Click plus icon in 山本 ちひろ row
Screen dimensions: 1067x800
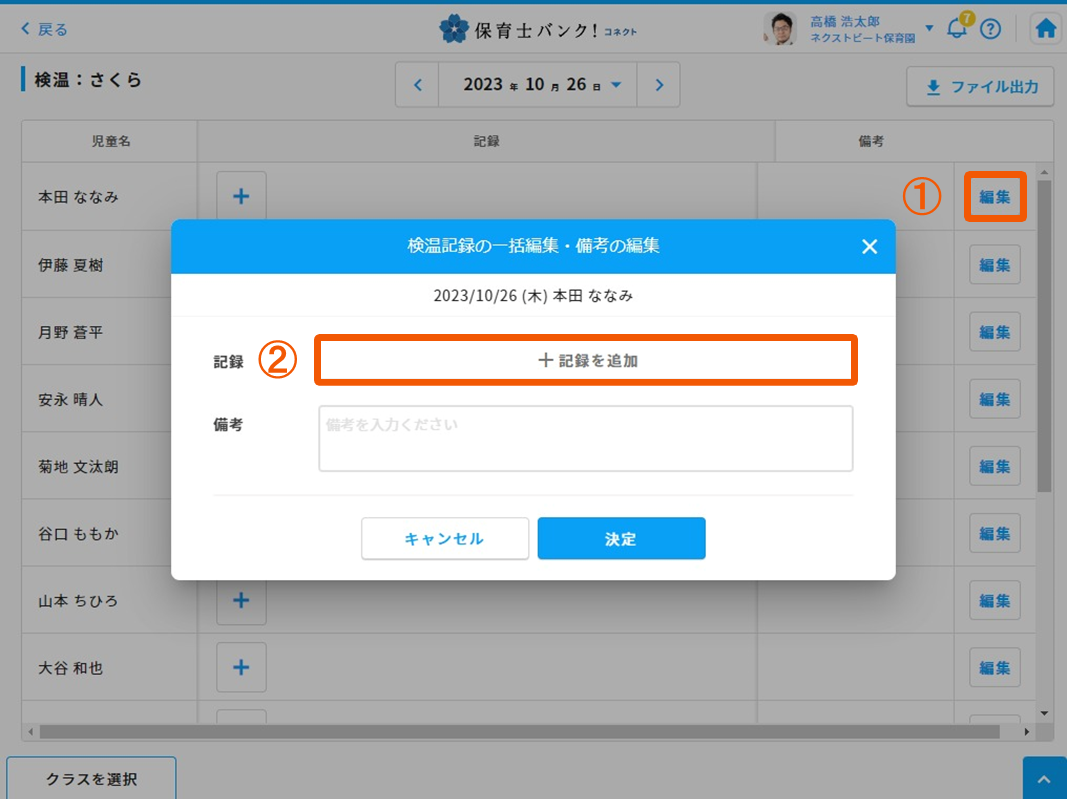pyautogui.click(x=241, y=600)
